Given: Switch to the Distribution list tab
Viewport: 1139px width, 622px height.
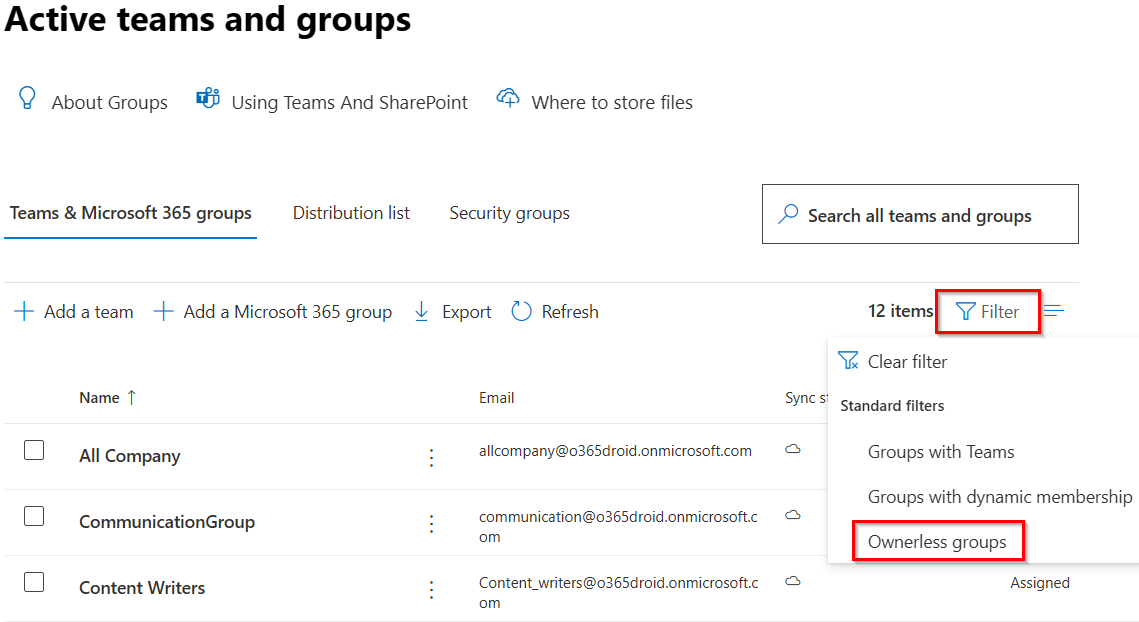Looking at the screenshot, I should coord(351,212).
